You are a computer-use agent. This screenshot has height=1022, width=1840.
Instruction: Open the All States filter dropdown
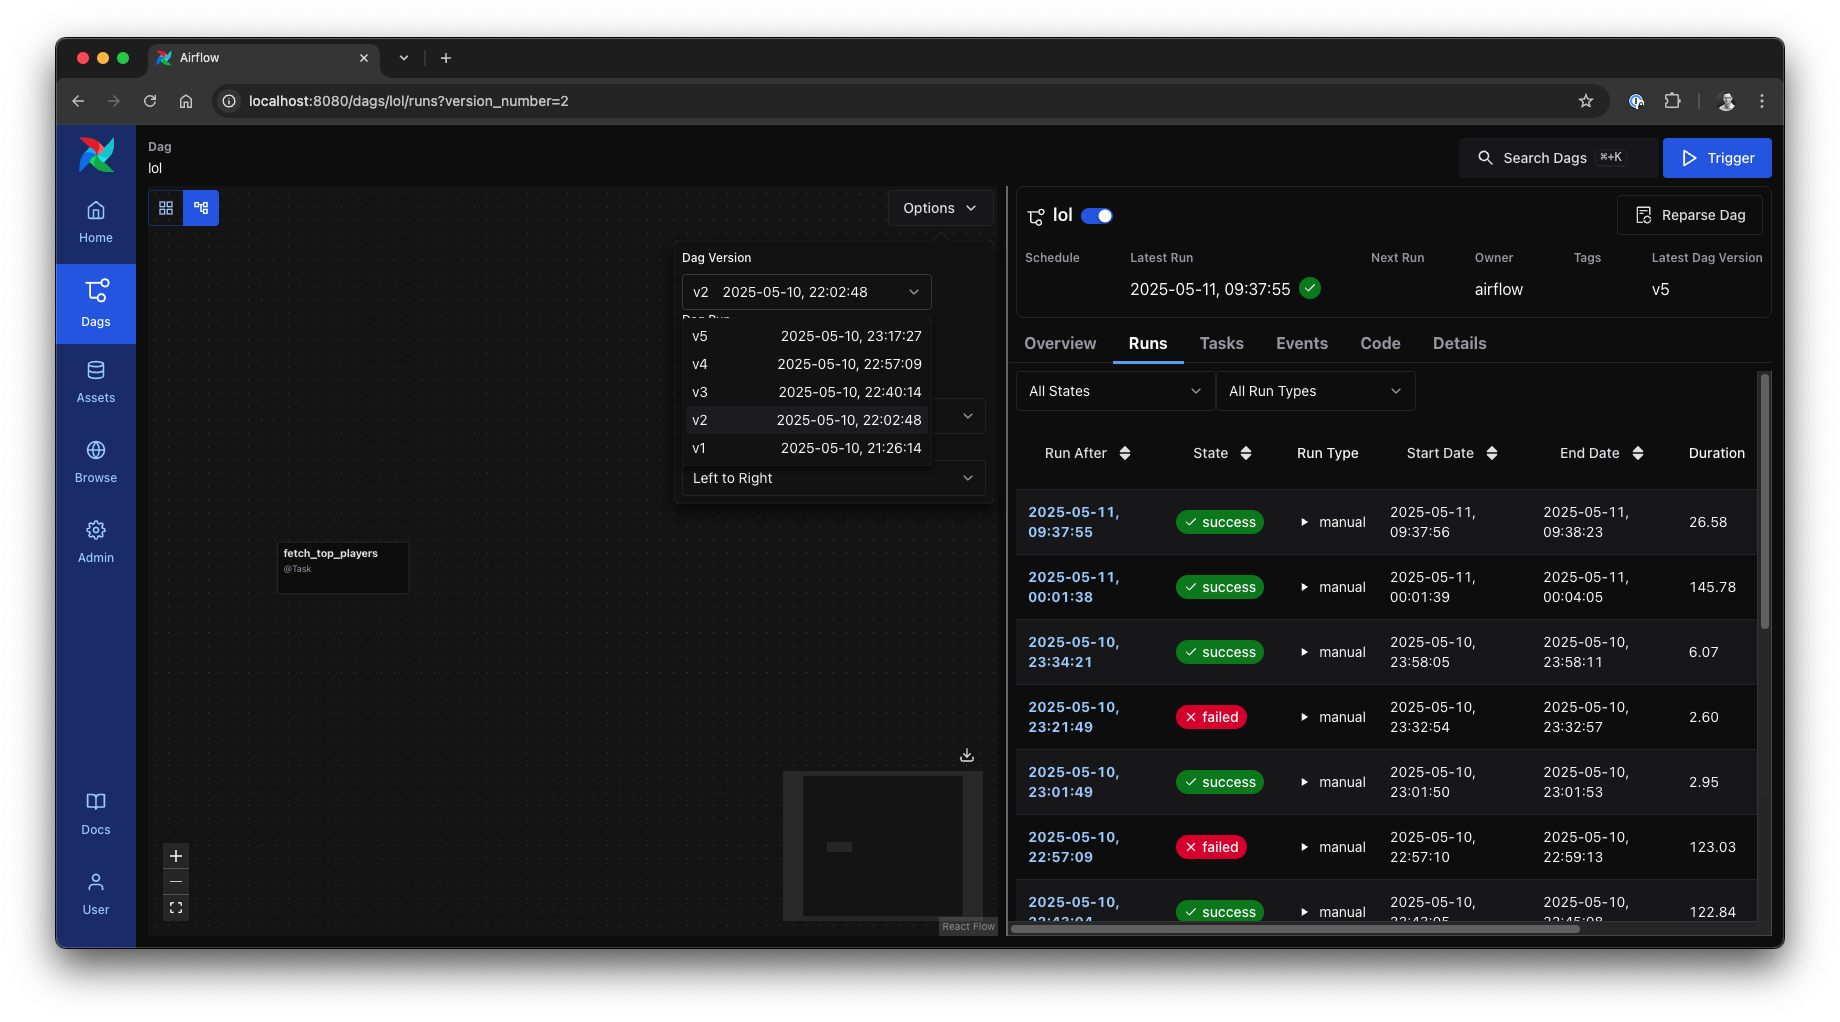(1113, 391)
